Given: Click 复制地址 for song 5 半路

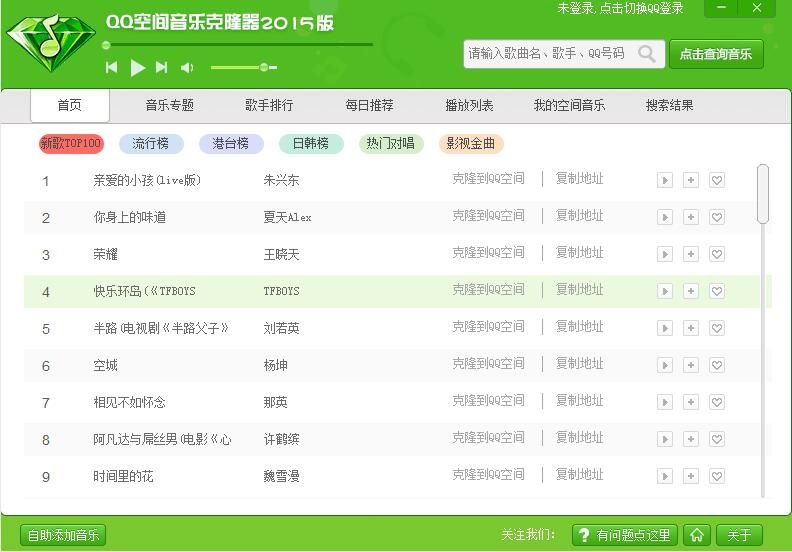Looking at the screenshot, I should pos(579,327).
